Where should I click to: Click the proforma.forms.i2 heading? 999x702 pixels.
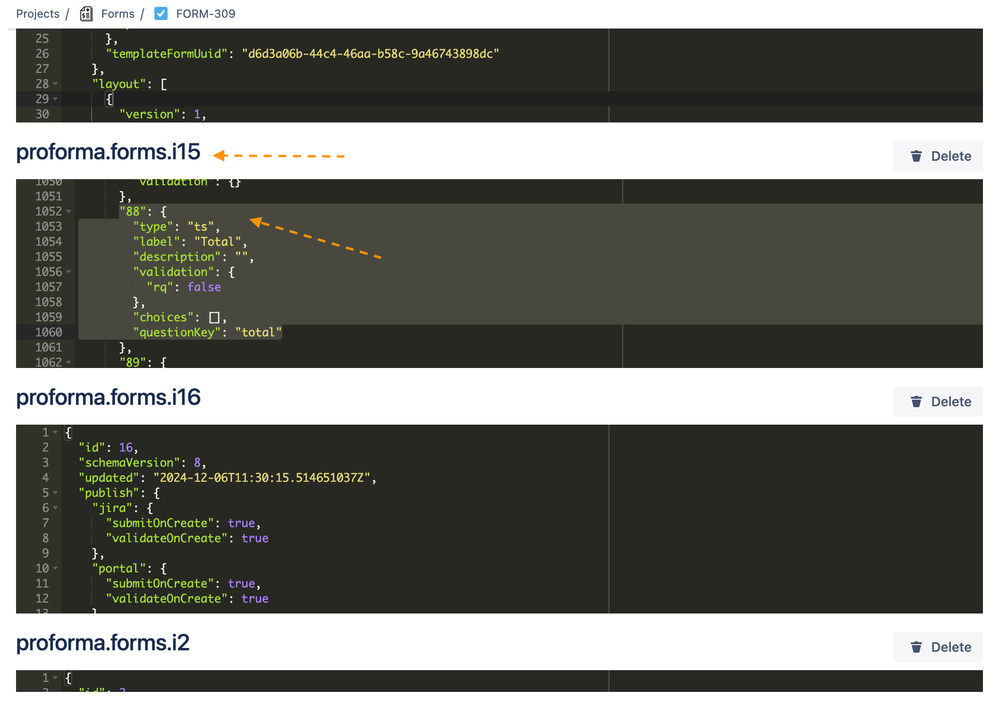coord(103,643)
